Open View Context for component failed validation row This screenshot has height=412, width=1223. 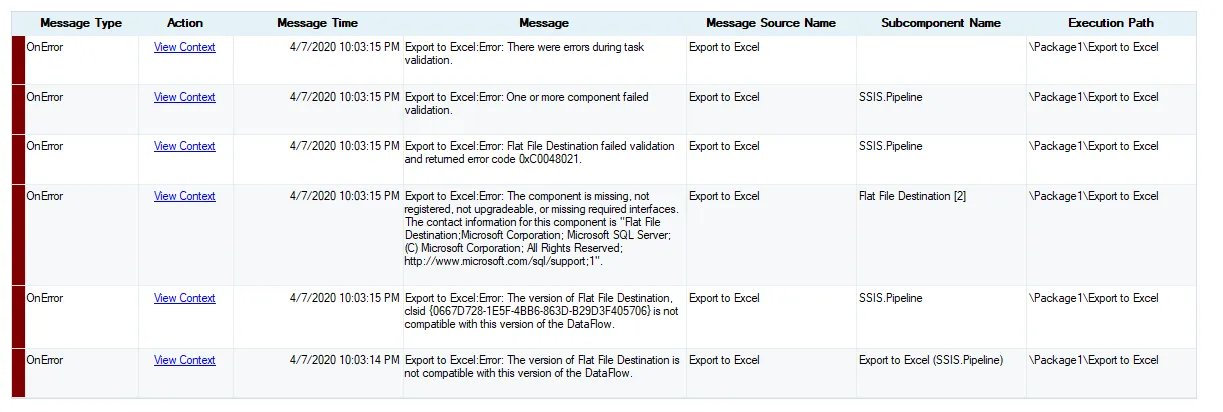[184, 97]
